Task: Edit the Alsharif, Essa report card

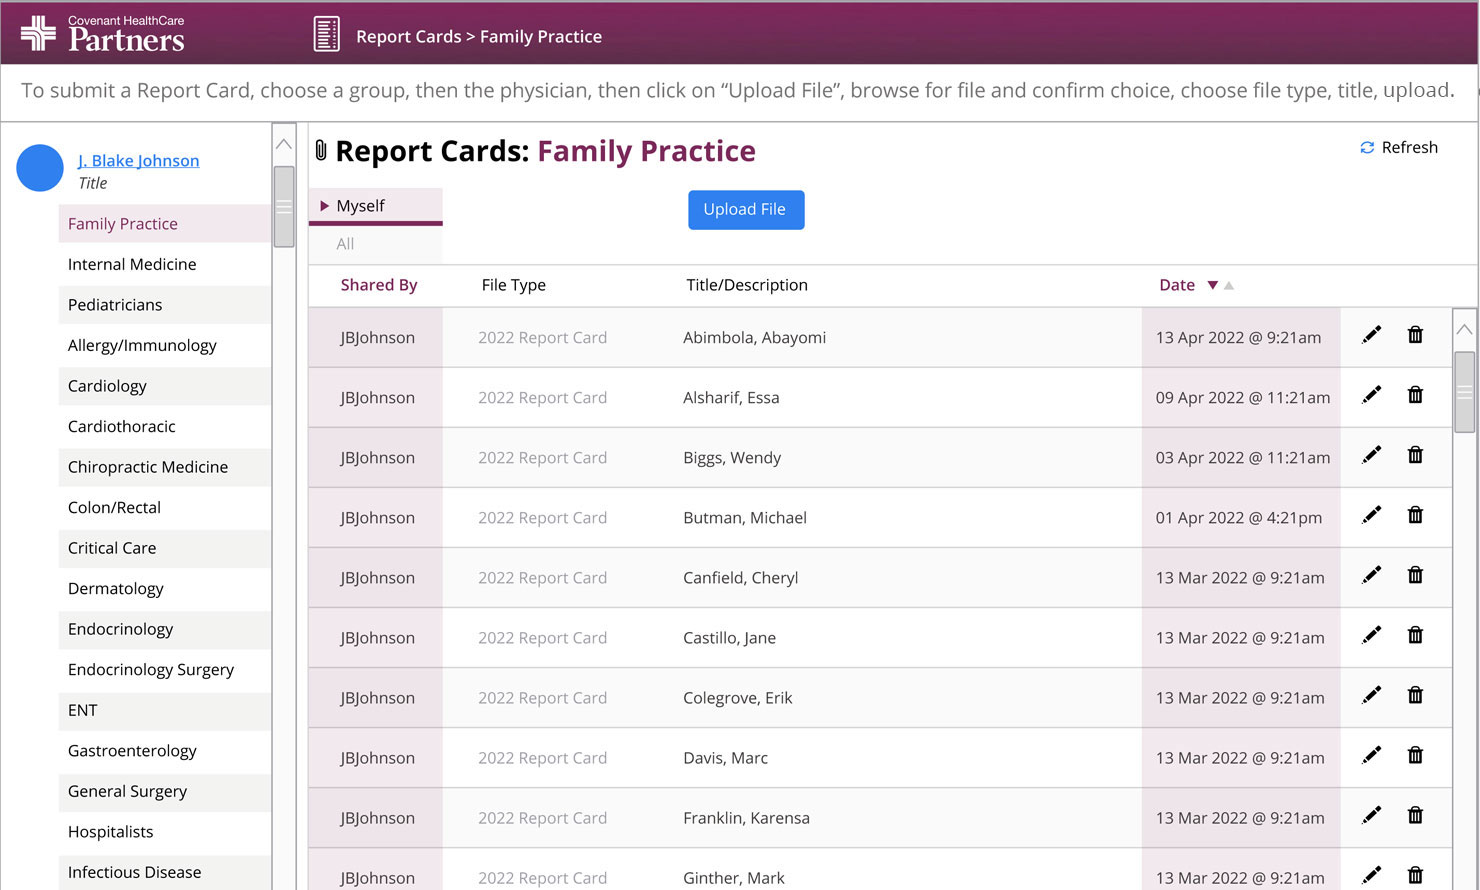Action: pos(1371,395)
